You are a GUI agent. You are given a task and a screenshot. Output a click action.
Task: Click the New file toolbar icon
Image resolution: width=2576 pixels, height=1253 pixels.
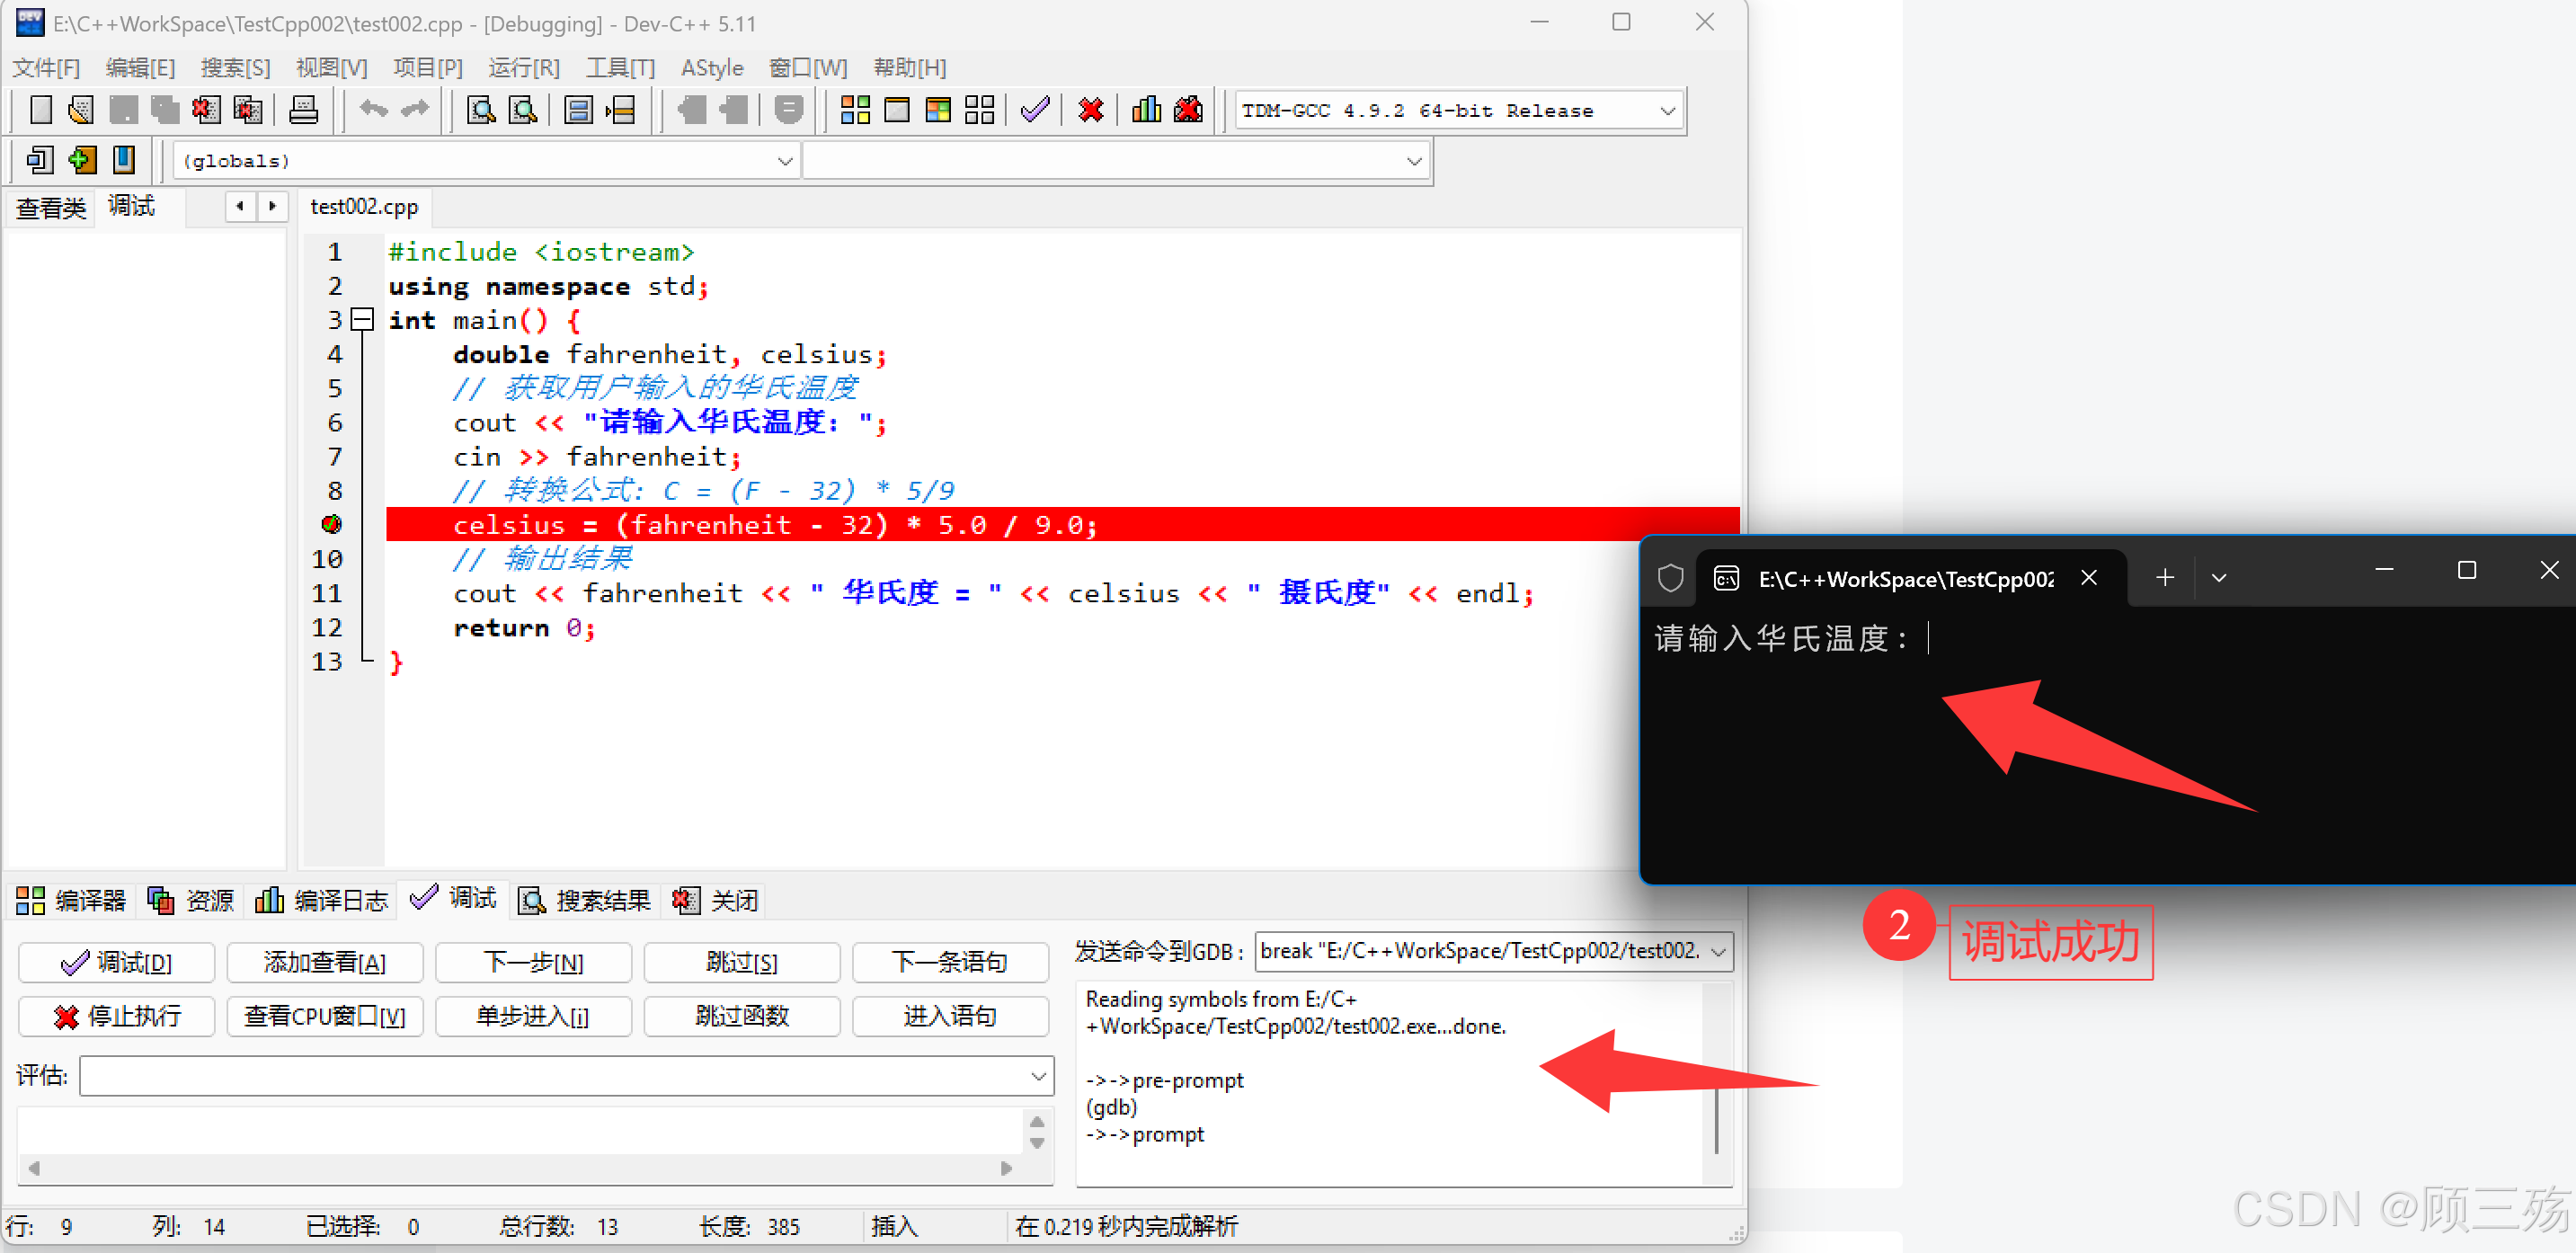coord(40,110)
